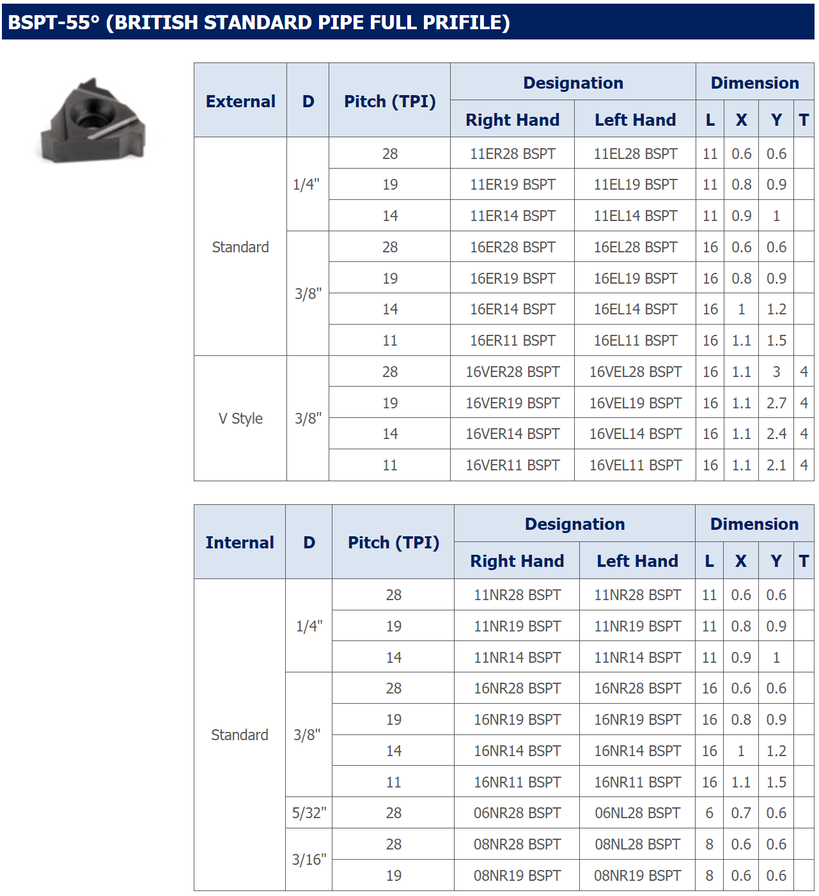This screenshot has width=819, height=896.
Task: Click the 06NR28 BSPT designation
Action: pyautogui.click(x=517, y=813)
